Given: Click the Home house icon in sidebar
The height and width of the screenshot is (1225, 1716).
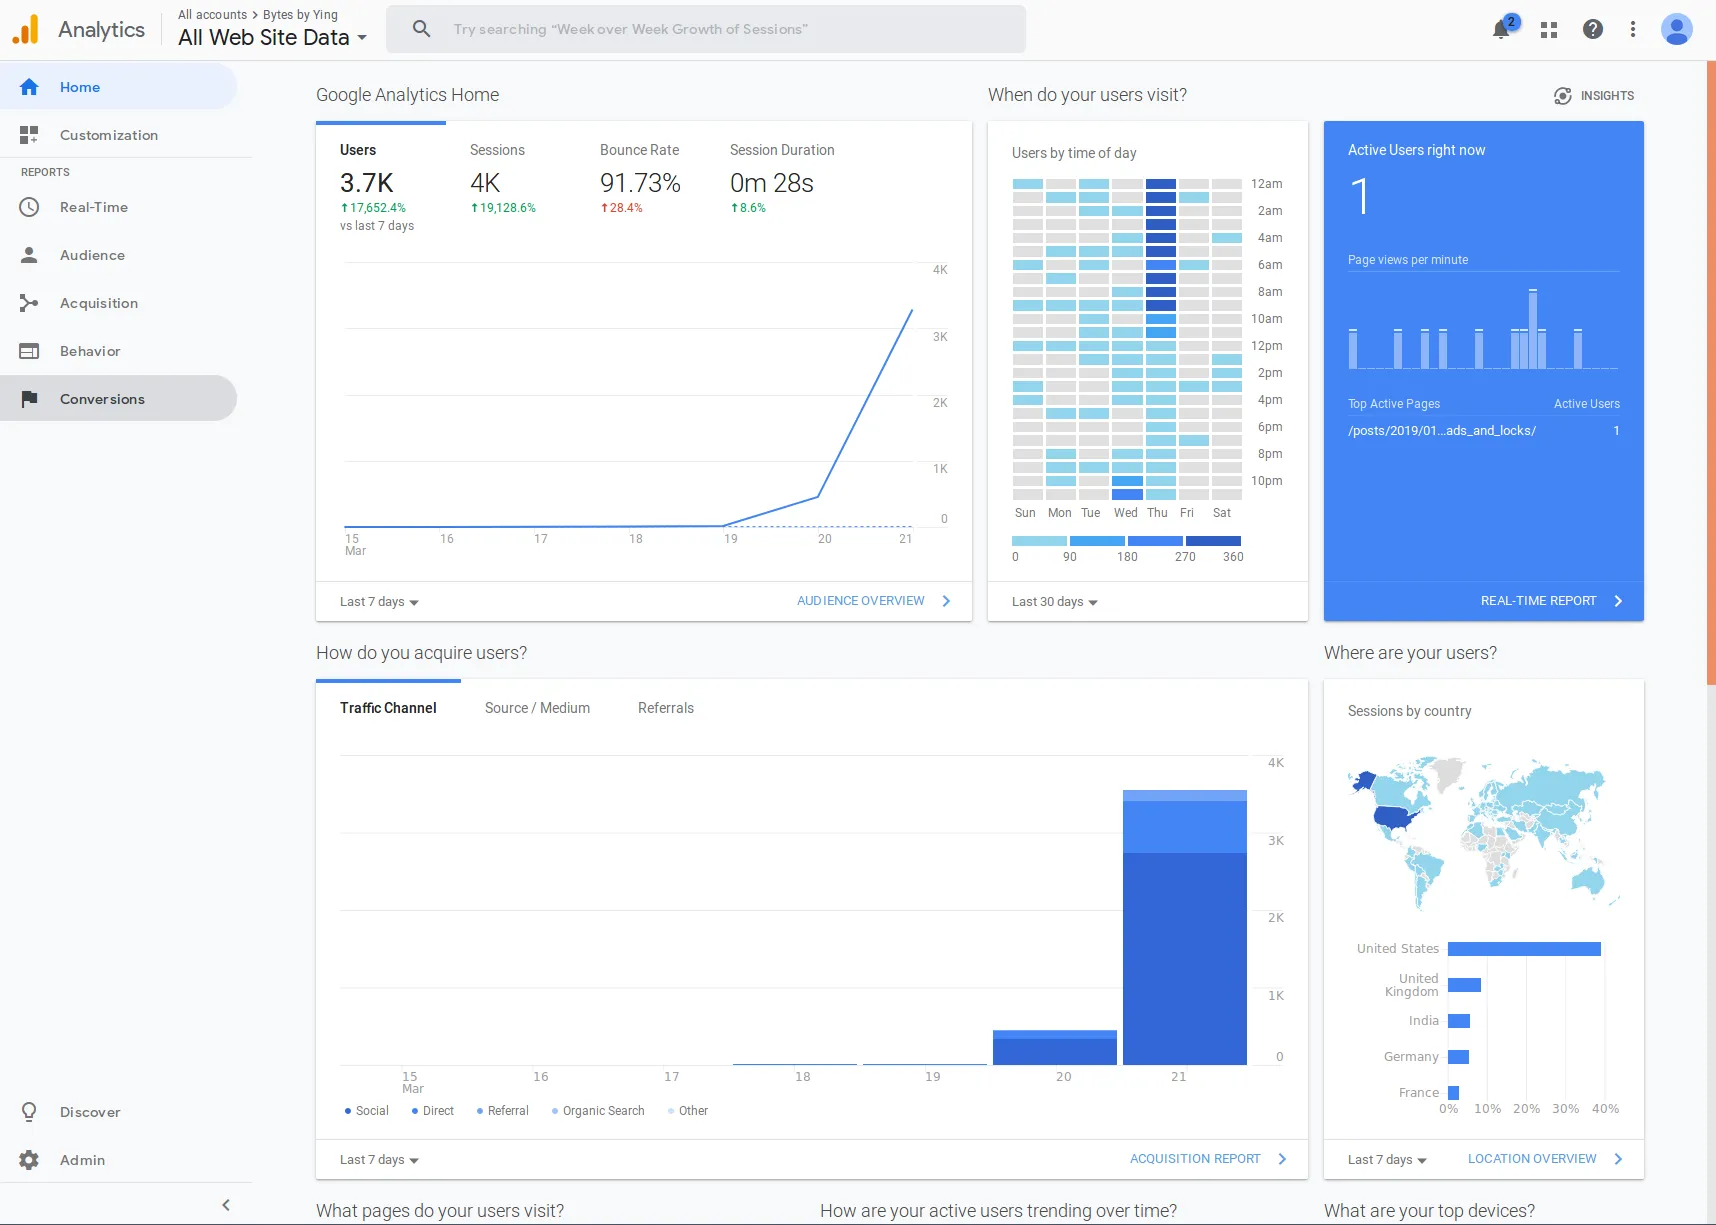Looking at the screenshot, I should pyautogui.click(x=29, y=87).
